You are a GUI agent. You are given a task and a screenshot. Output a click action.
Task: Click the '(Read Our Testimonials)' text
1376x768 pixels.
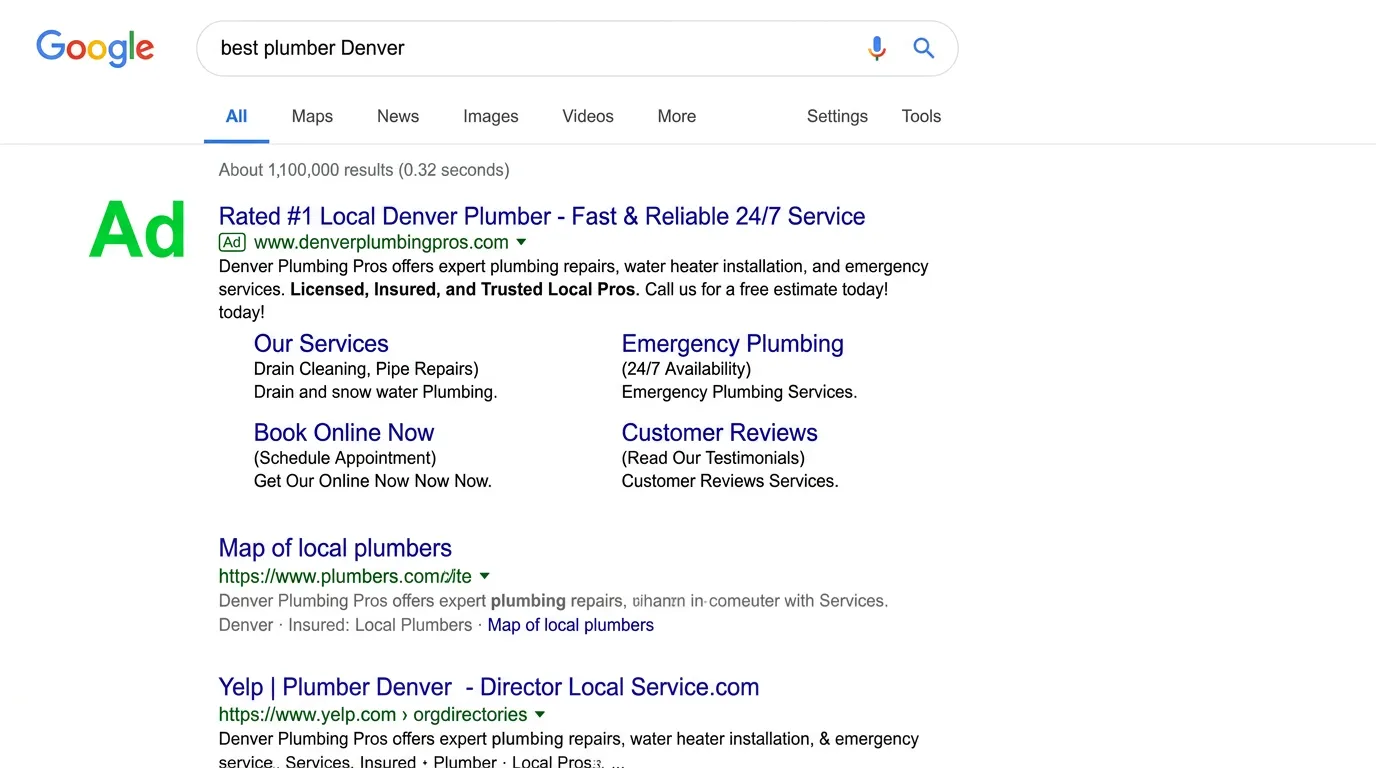point(713,458)
